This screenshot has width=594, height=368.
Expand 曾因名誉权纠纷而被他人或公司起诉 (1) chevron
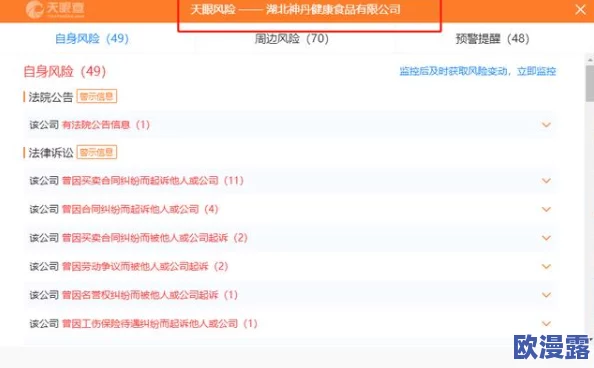[x=546, y=295]
